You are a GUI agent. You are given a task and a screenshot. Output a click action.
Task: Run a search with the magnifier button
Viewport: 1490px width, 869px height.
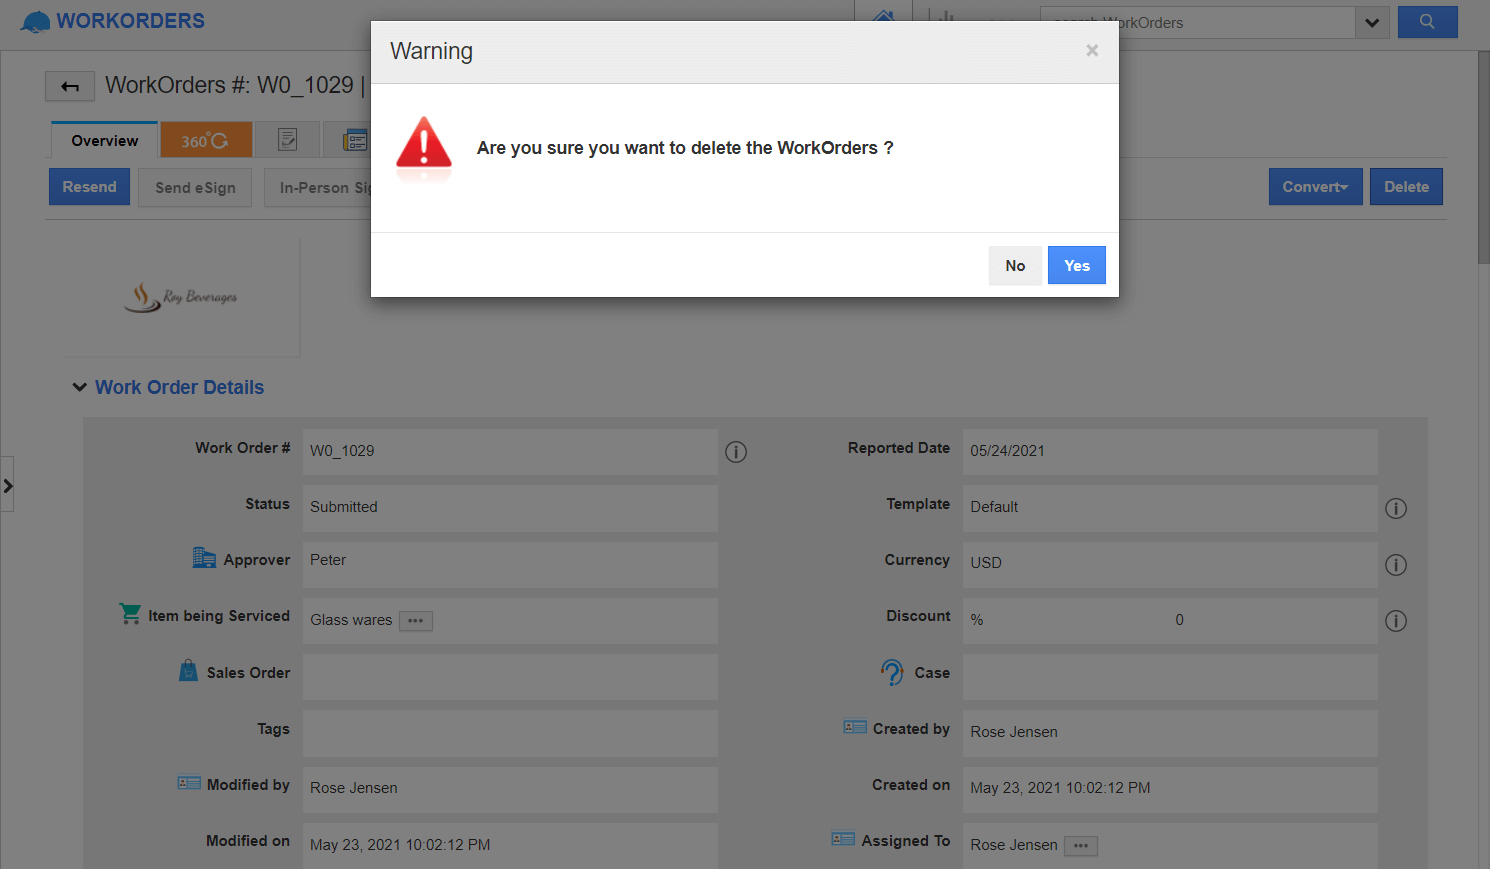[1427, 21]
